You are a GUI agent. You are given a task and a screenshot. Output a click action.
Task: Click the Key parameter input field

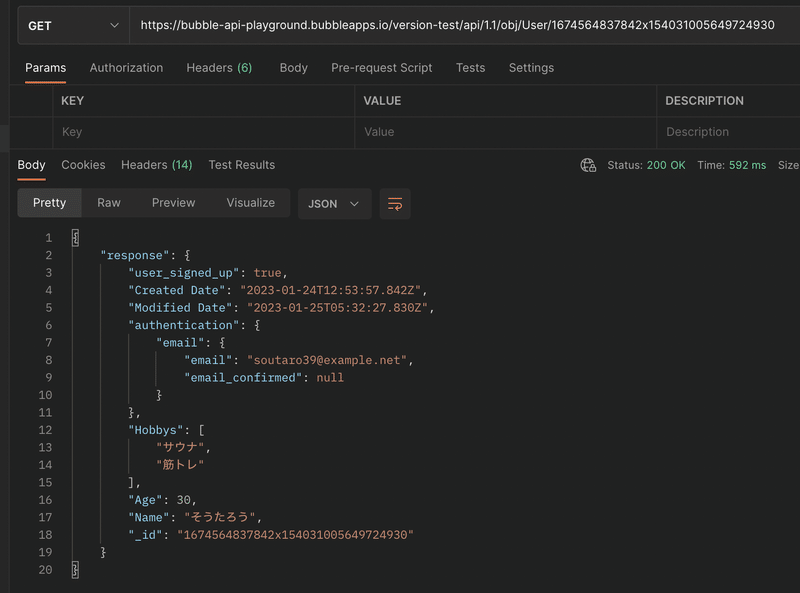204,132
